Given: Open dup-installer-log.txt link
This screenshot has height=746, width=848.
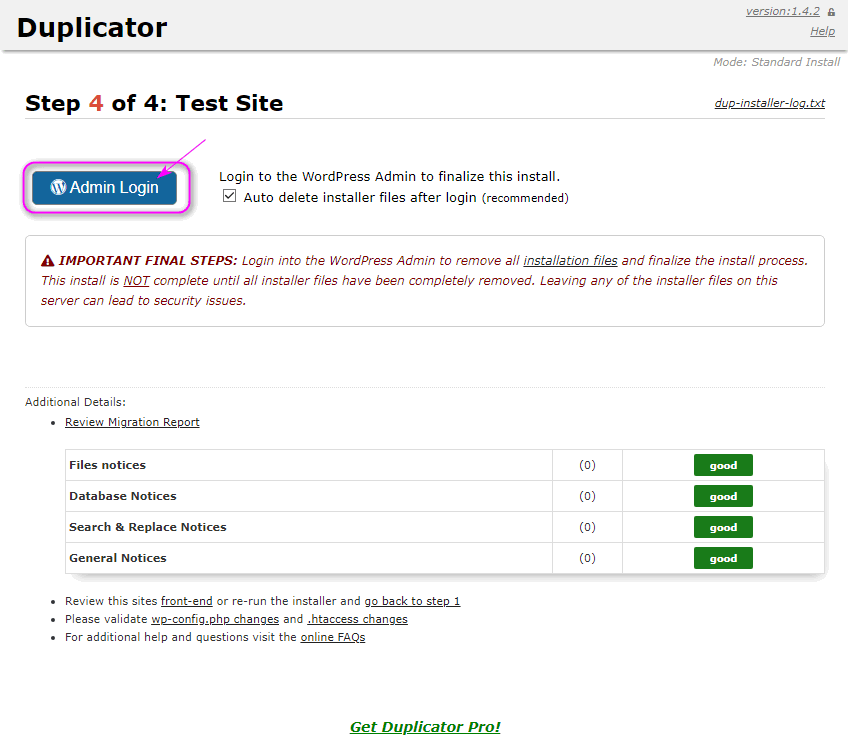Looking at the screenshot, I should [770, 103].
